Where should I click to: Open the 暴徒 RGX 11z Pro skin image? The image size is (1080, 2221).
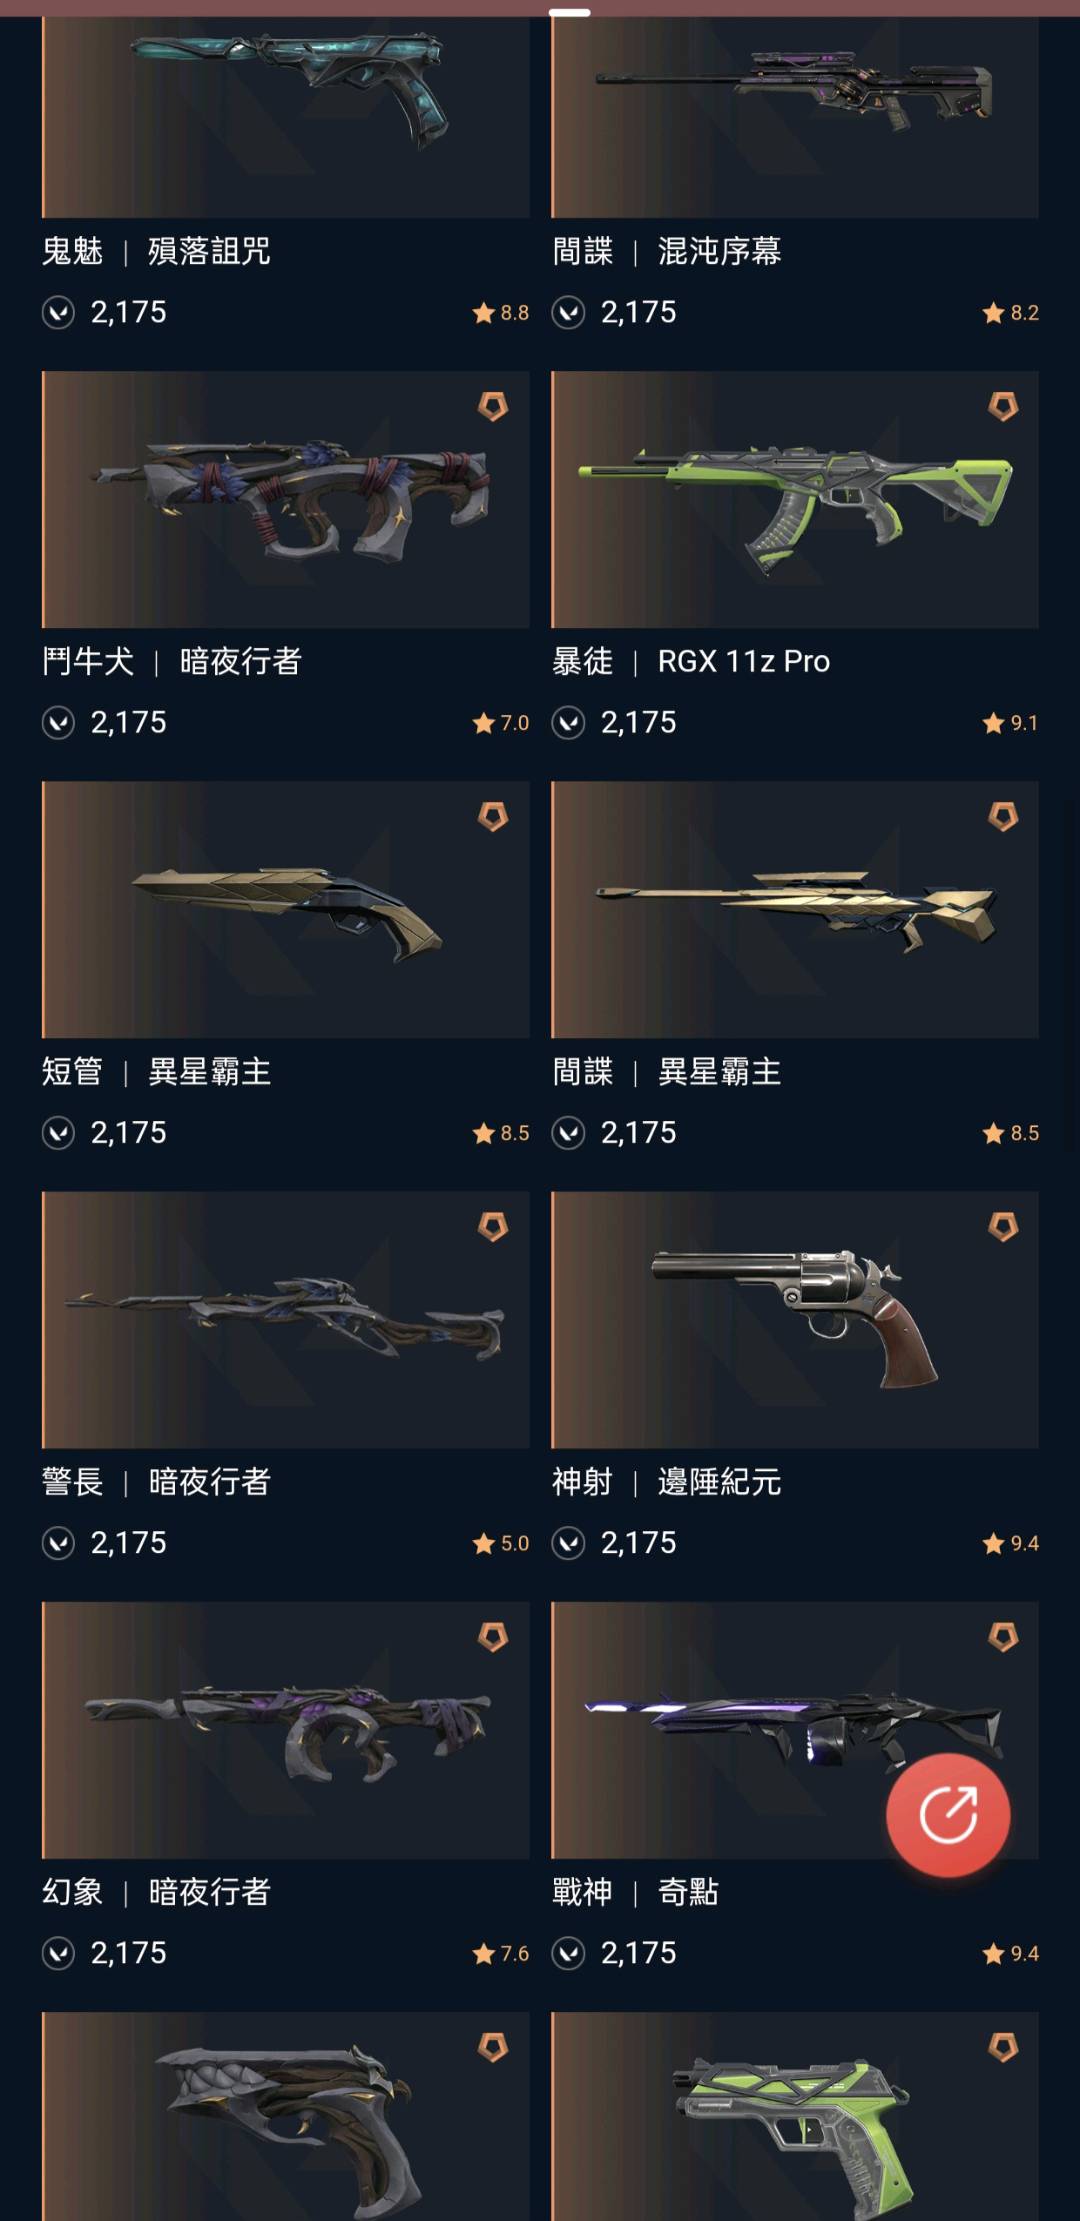(x=795, y=500)
